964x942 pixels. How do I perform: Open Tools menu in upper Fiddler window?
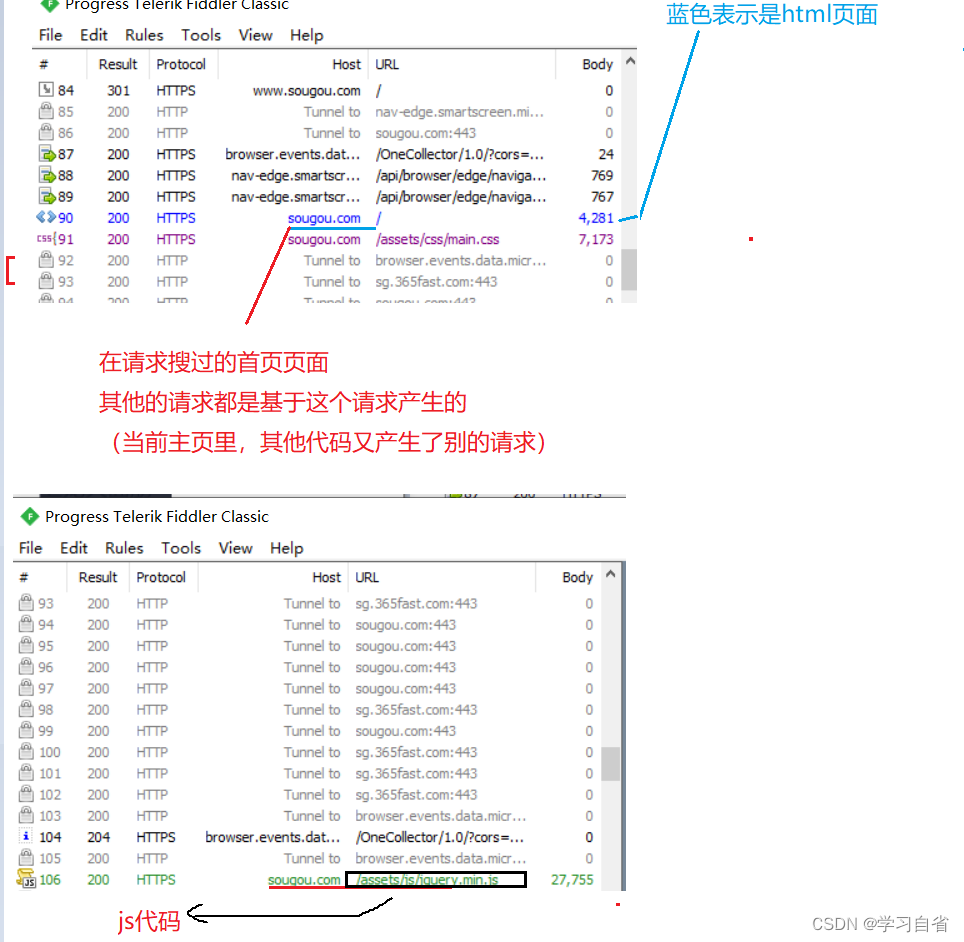coord(200,35)
